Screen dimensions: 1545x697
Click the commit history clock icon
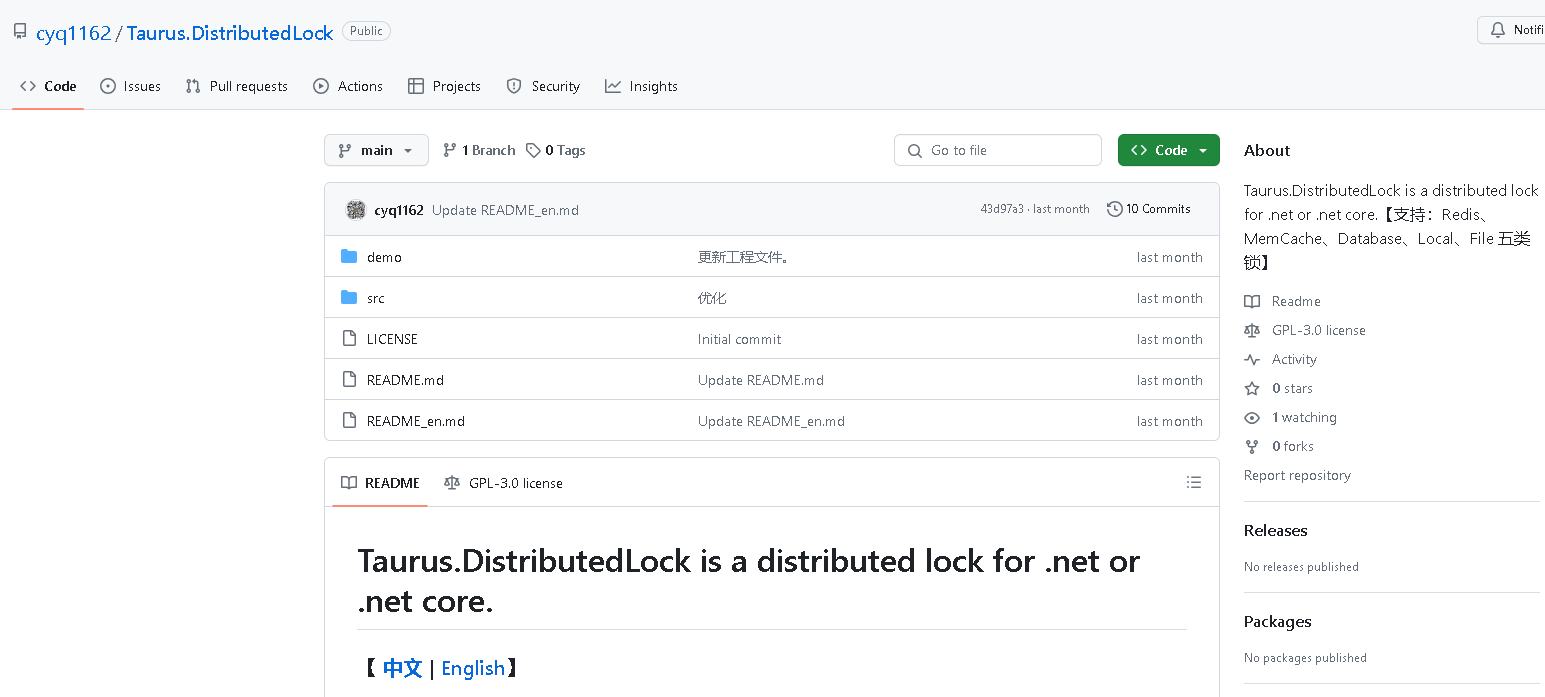(1115, 208)
